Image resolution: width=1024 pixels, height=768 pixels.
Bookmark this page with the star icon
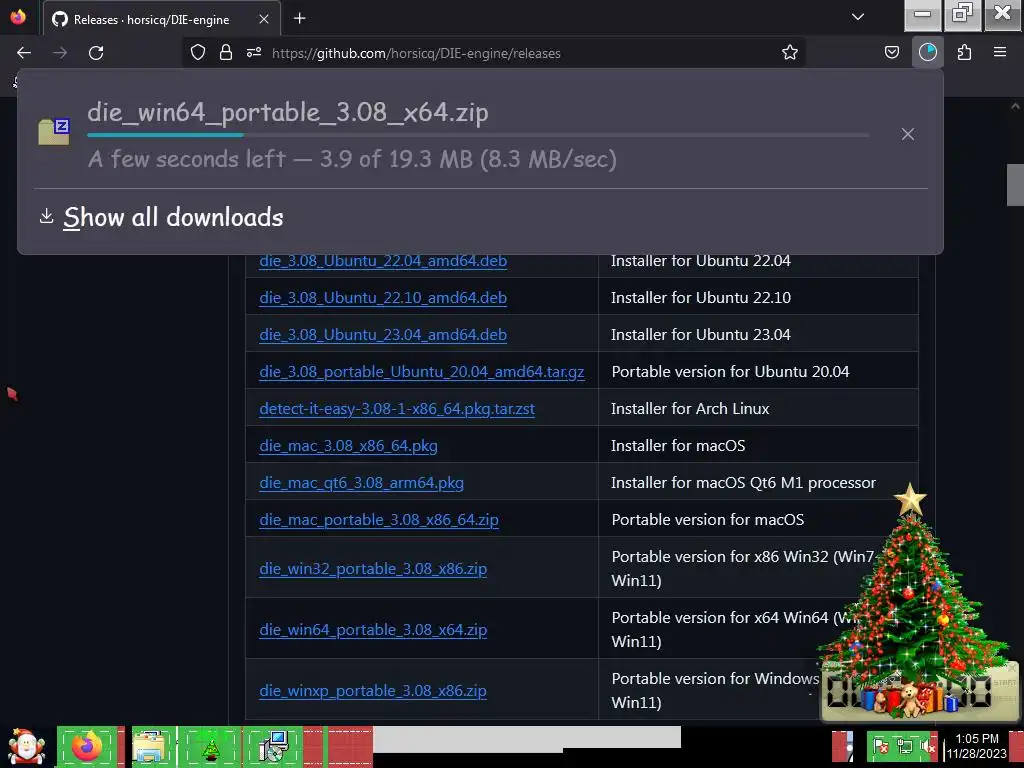(790, 53)
